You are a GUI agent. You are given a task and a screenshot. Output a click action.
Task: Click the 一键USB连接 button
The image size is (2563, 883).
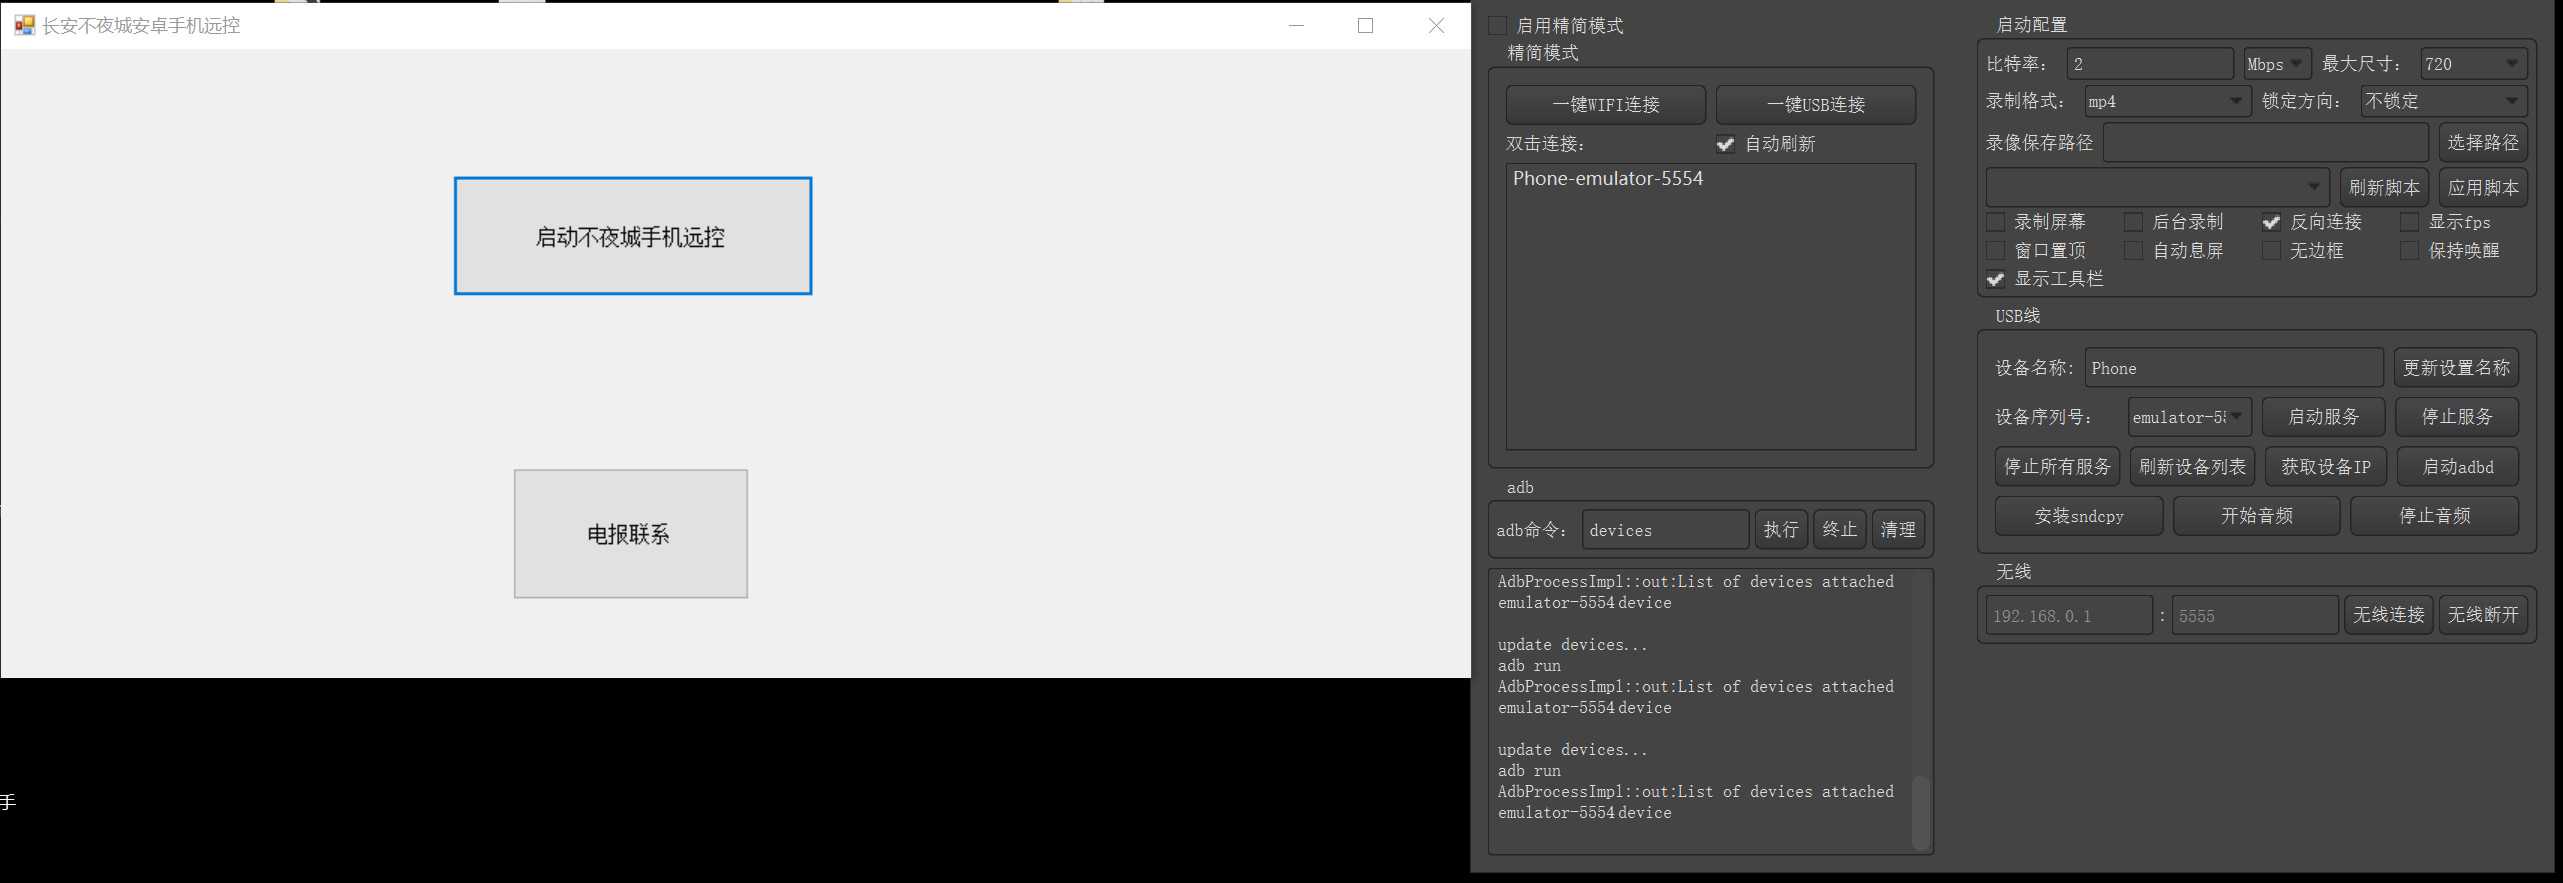pos(1815,104)
